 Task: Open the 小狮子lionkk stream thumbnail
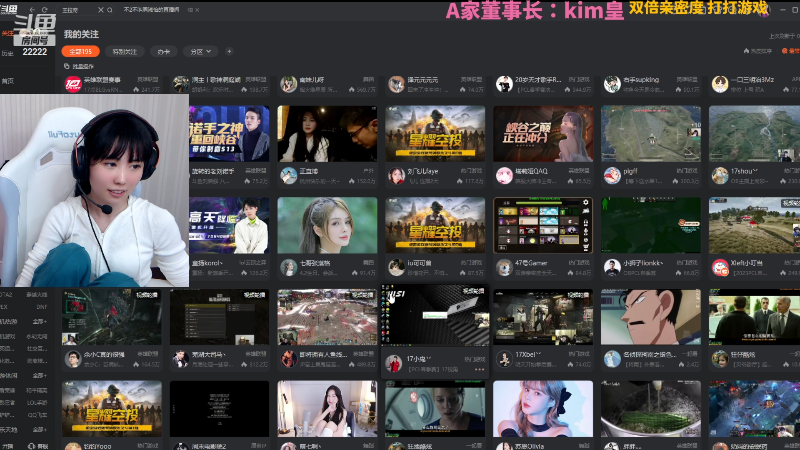click(x=651, y=225)
